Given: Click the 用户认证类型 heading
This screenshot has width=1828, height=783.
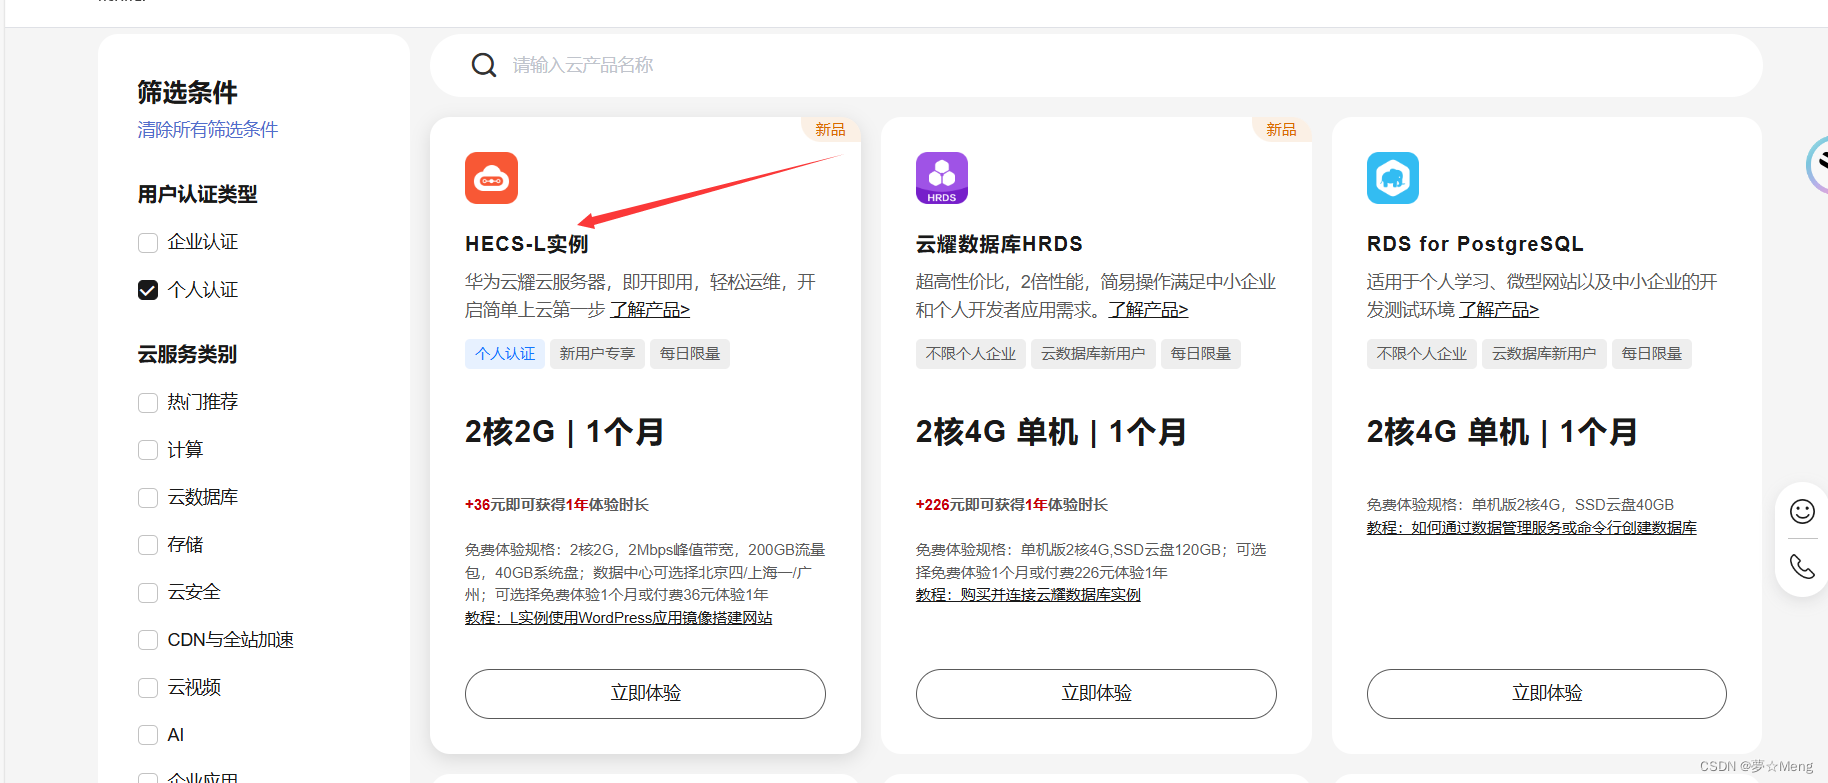Looking at the screenshot, I should tap(198, 195).
